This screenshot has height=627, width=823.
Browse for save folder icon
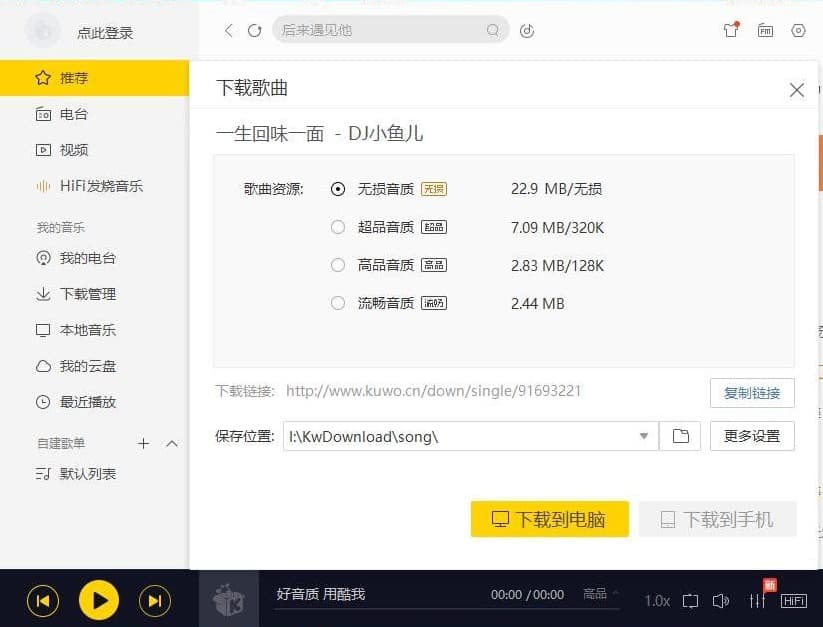coord(680,435)
